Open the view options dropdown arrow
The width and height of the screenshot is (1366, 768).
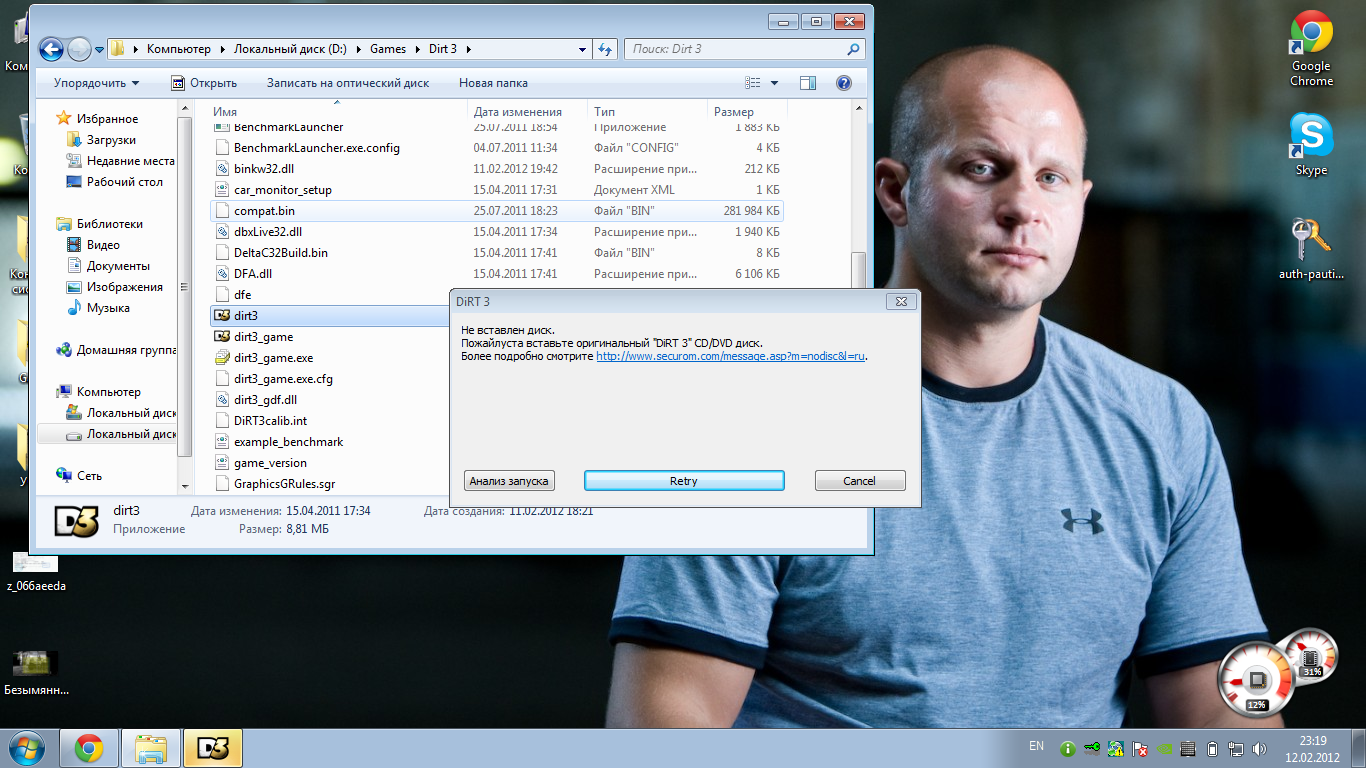[x=774, y=83]
